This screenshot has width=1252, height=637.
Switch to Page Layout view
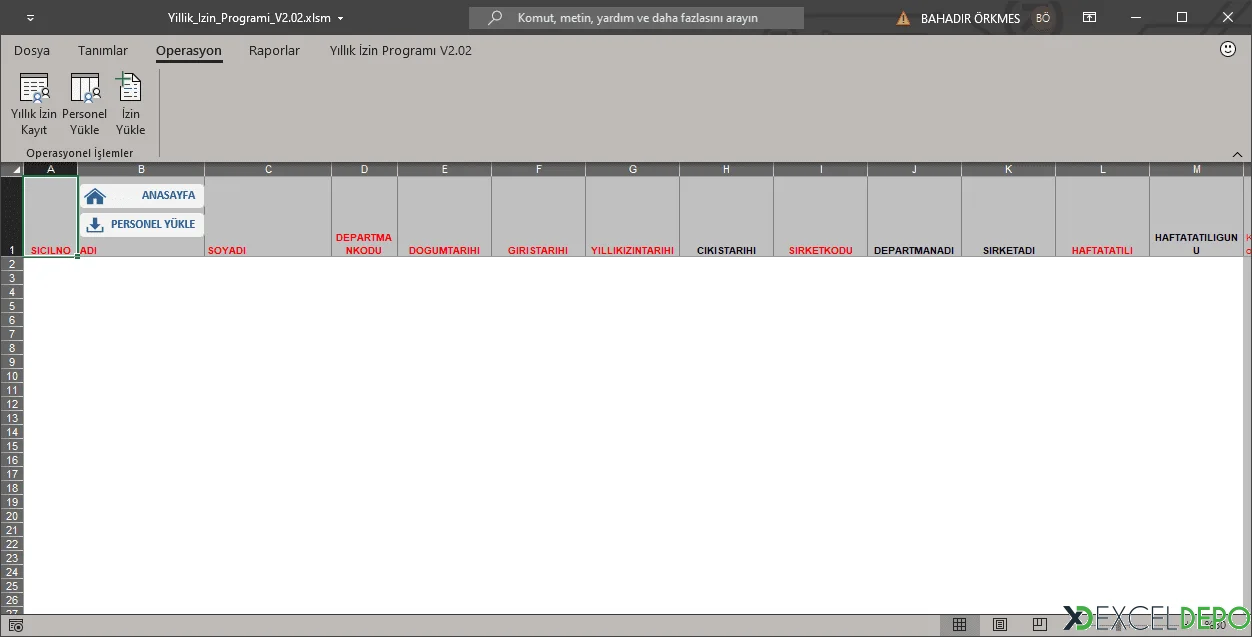(999, 625)
